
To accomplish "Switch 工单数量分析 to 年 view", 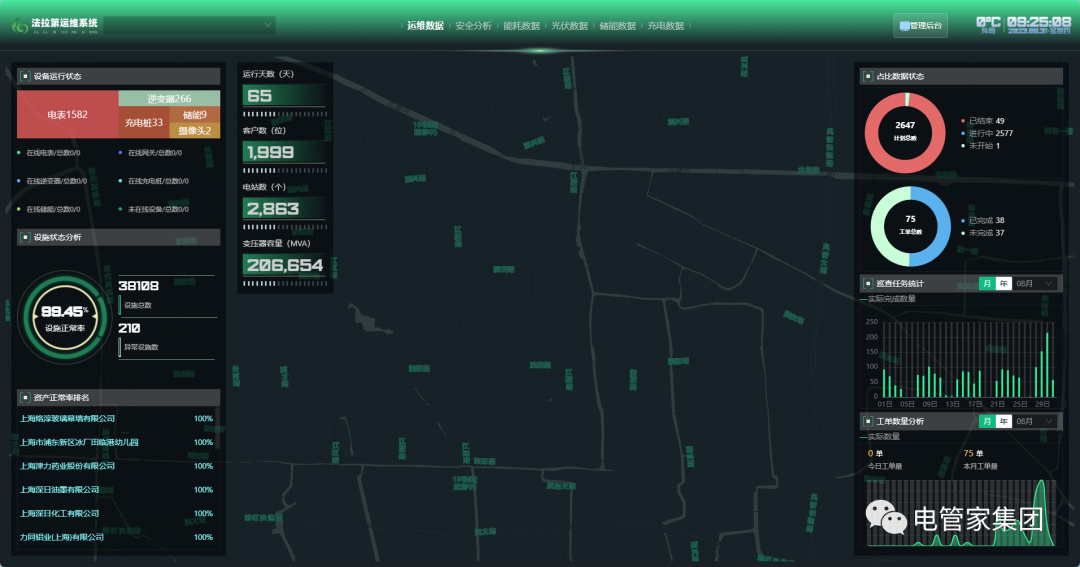I will (x=1004, y=421).
